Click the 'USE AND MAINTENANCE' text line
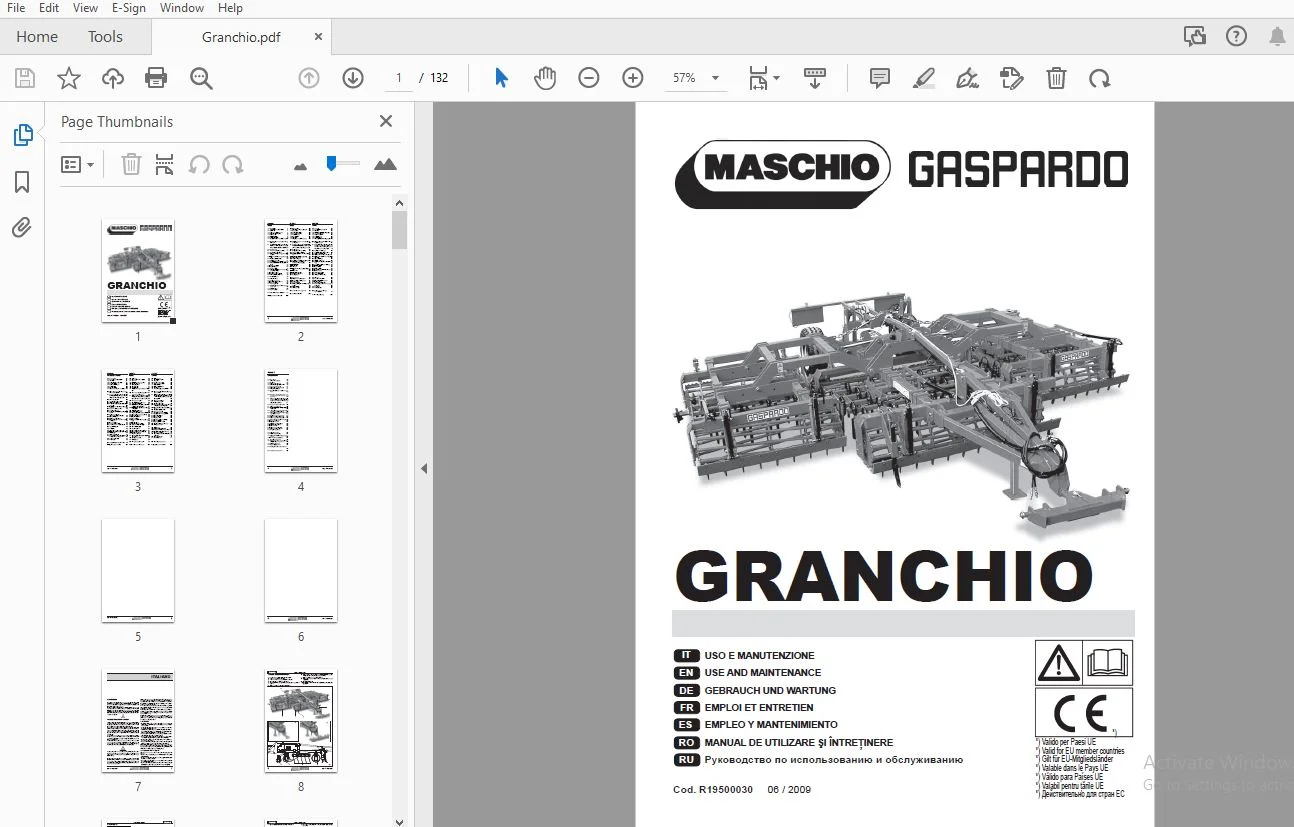1294x827 pixels. pyautogui.click(x=763, y=673)
